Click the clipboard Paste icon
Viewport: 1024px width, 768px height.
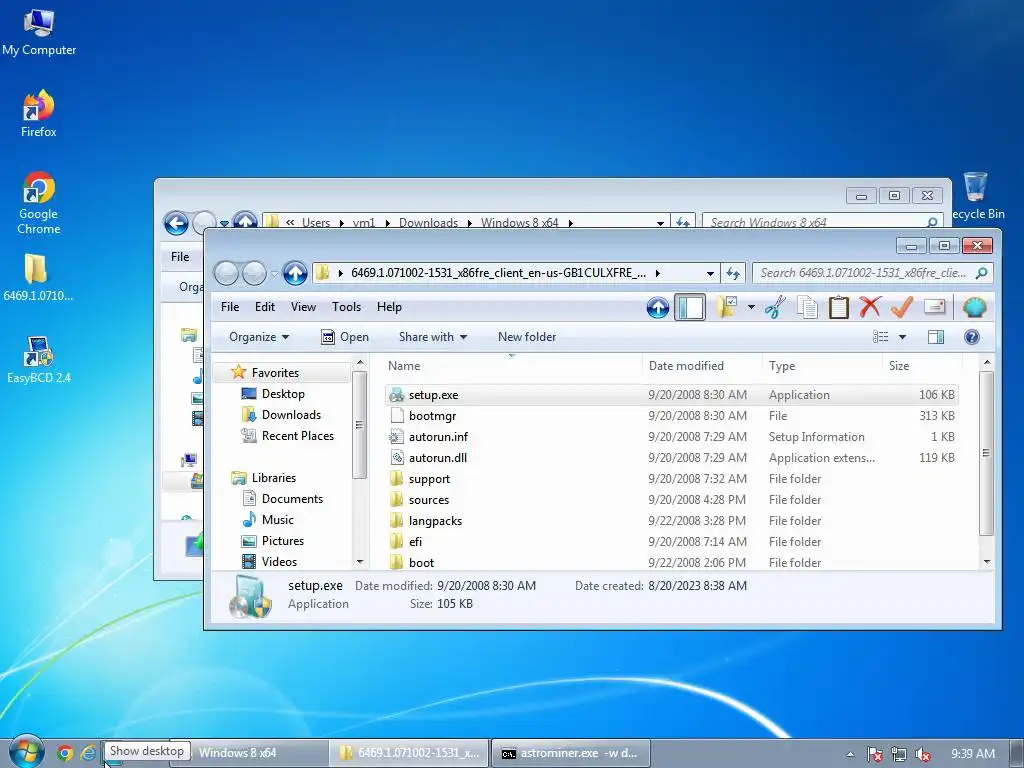839,308
